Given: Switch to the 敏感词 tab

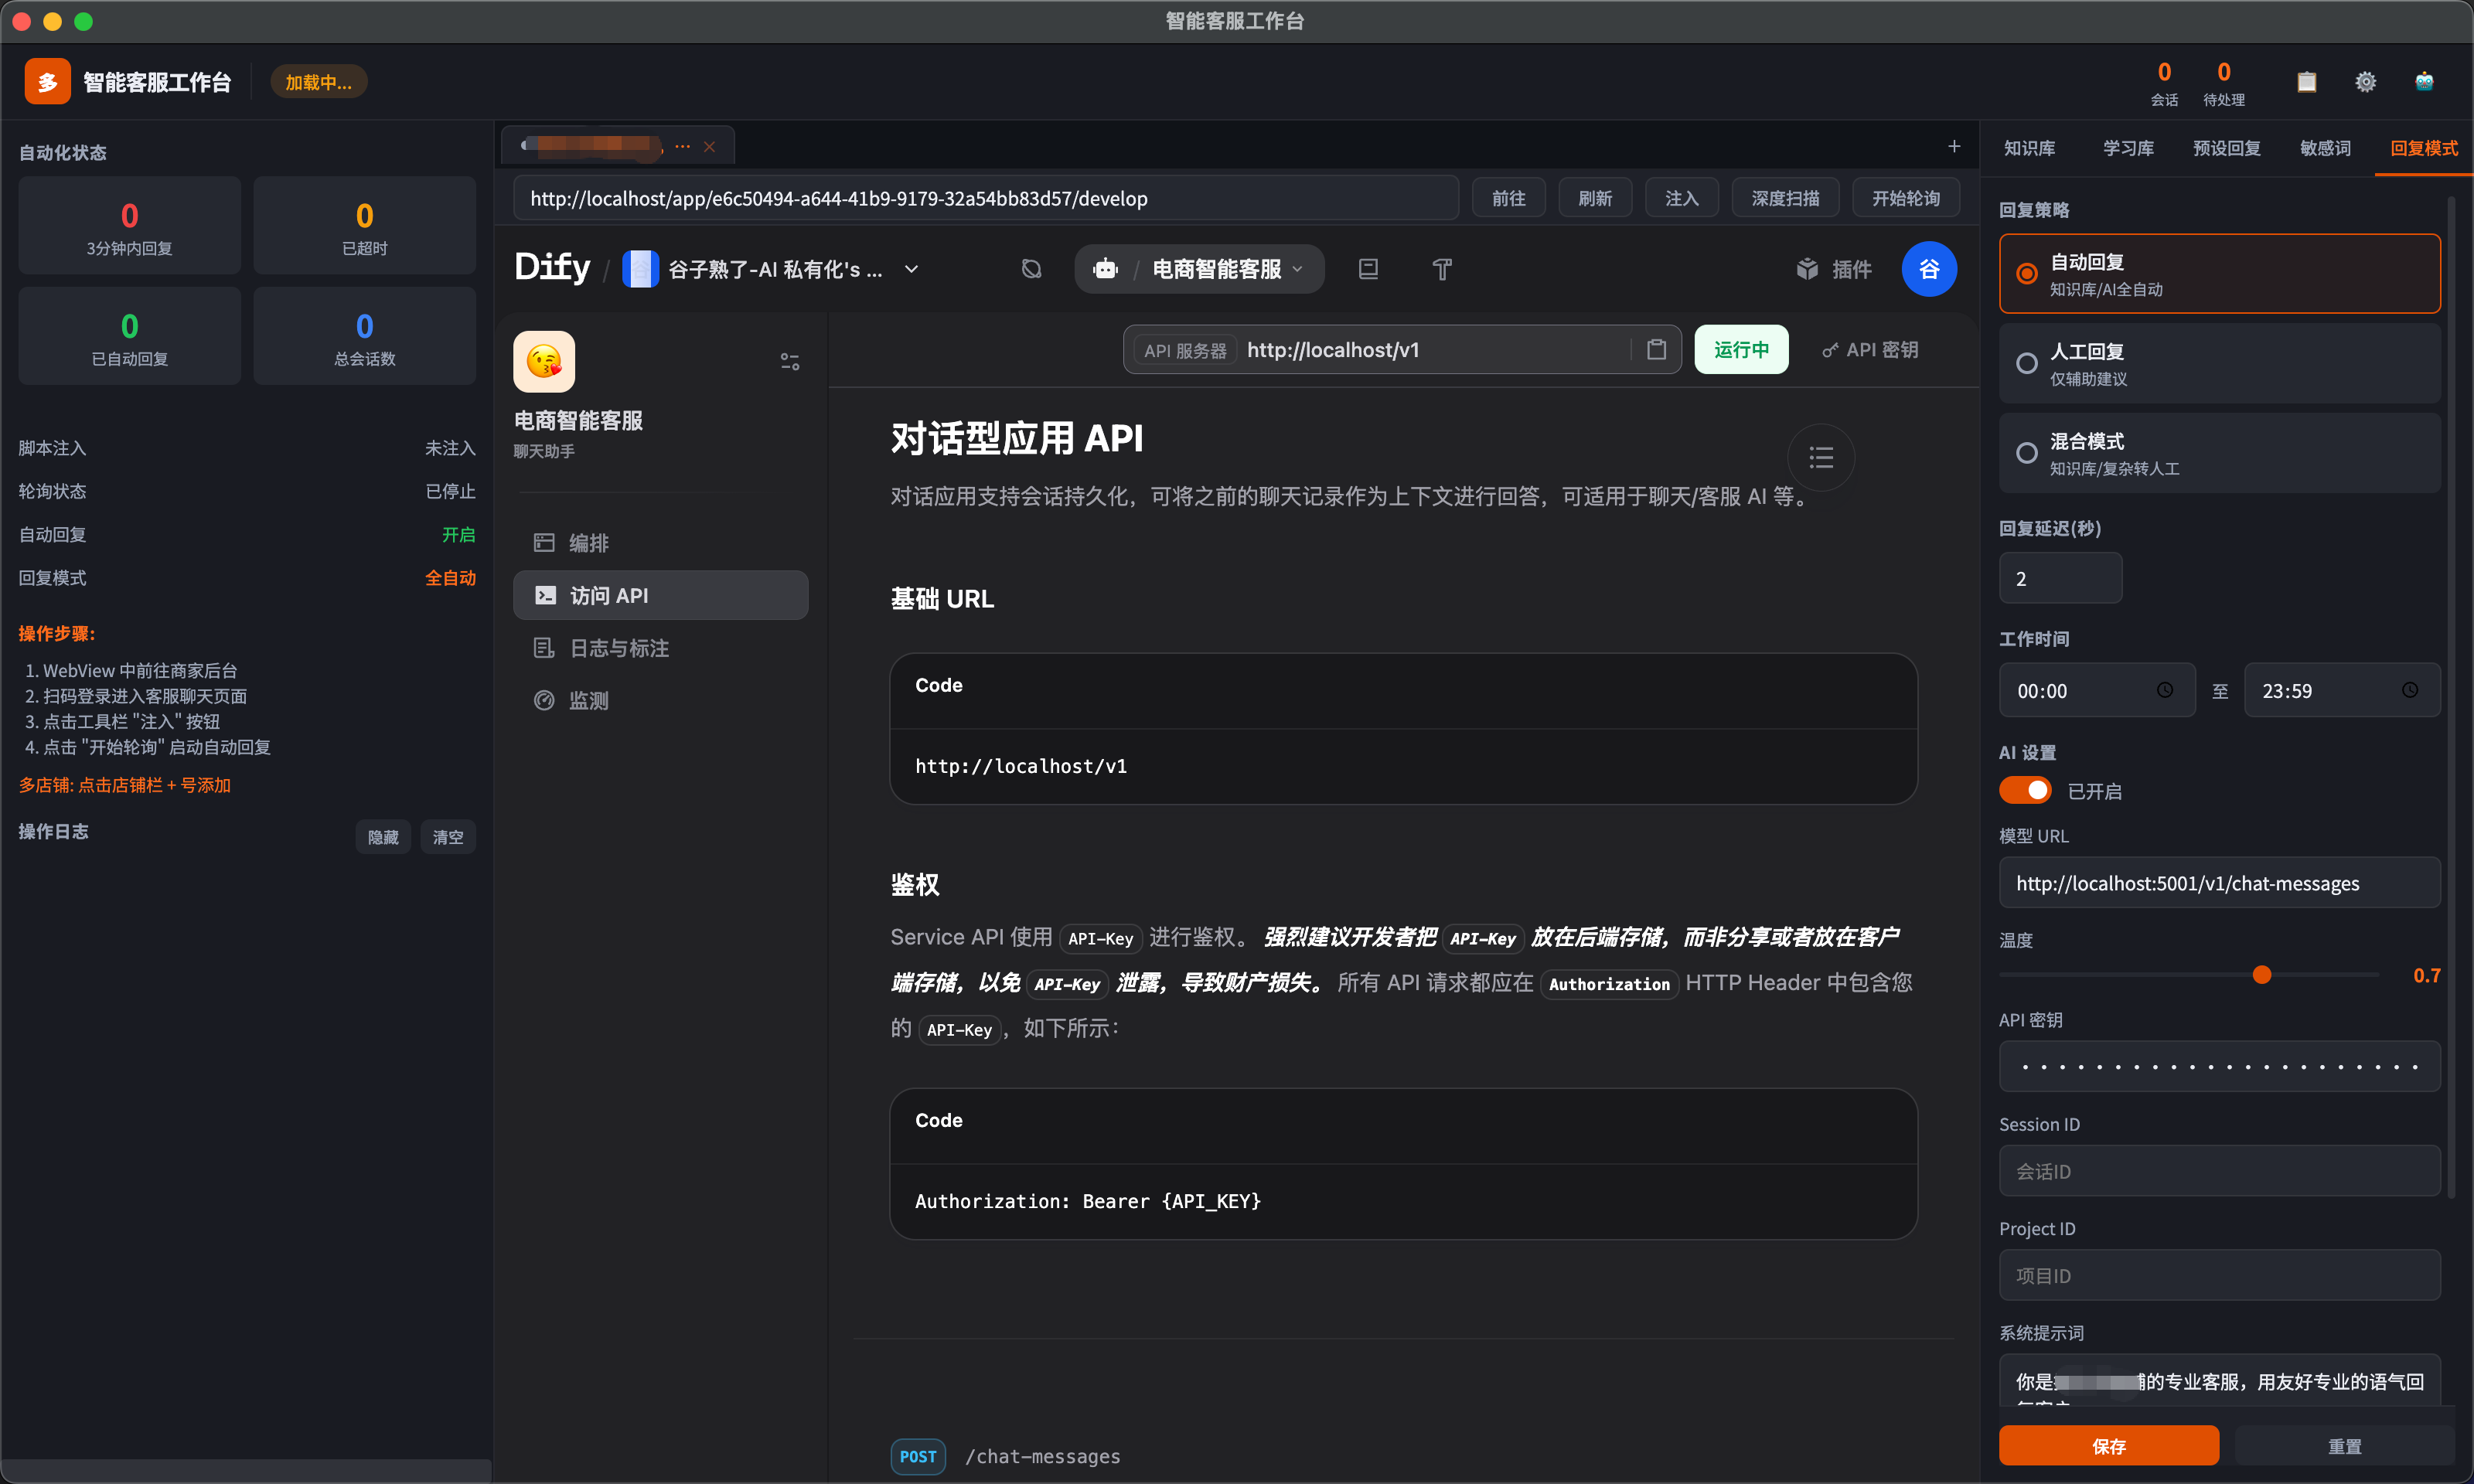Looking at the screenshot, I should point(2324,148).
